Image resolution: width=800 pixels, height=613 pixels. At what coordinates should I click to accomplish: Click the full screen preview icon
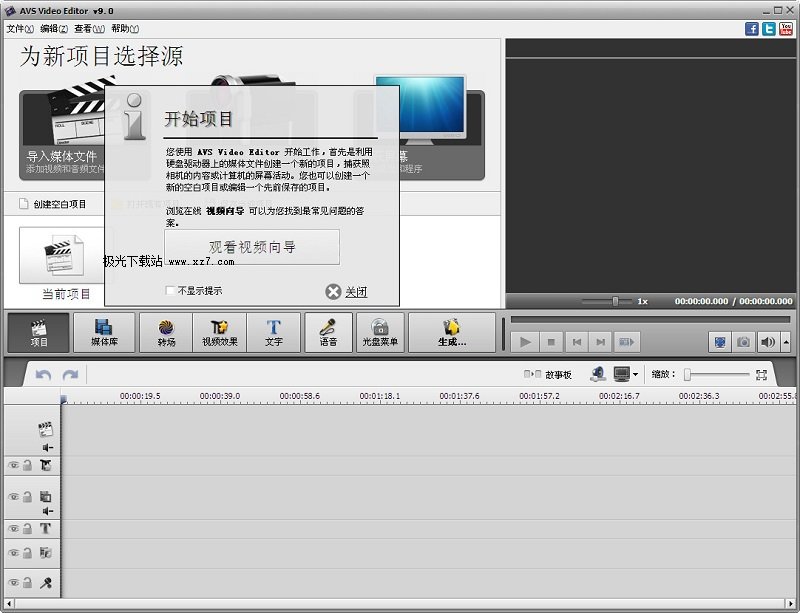pos(720,342)
